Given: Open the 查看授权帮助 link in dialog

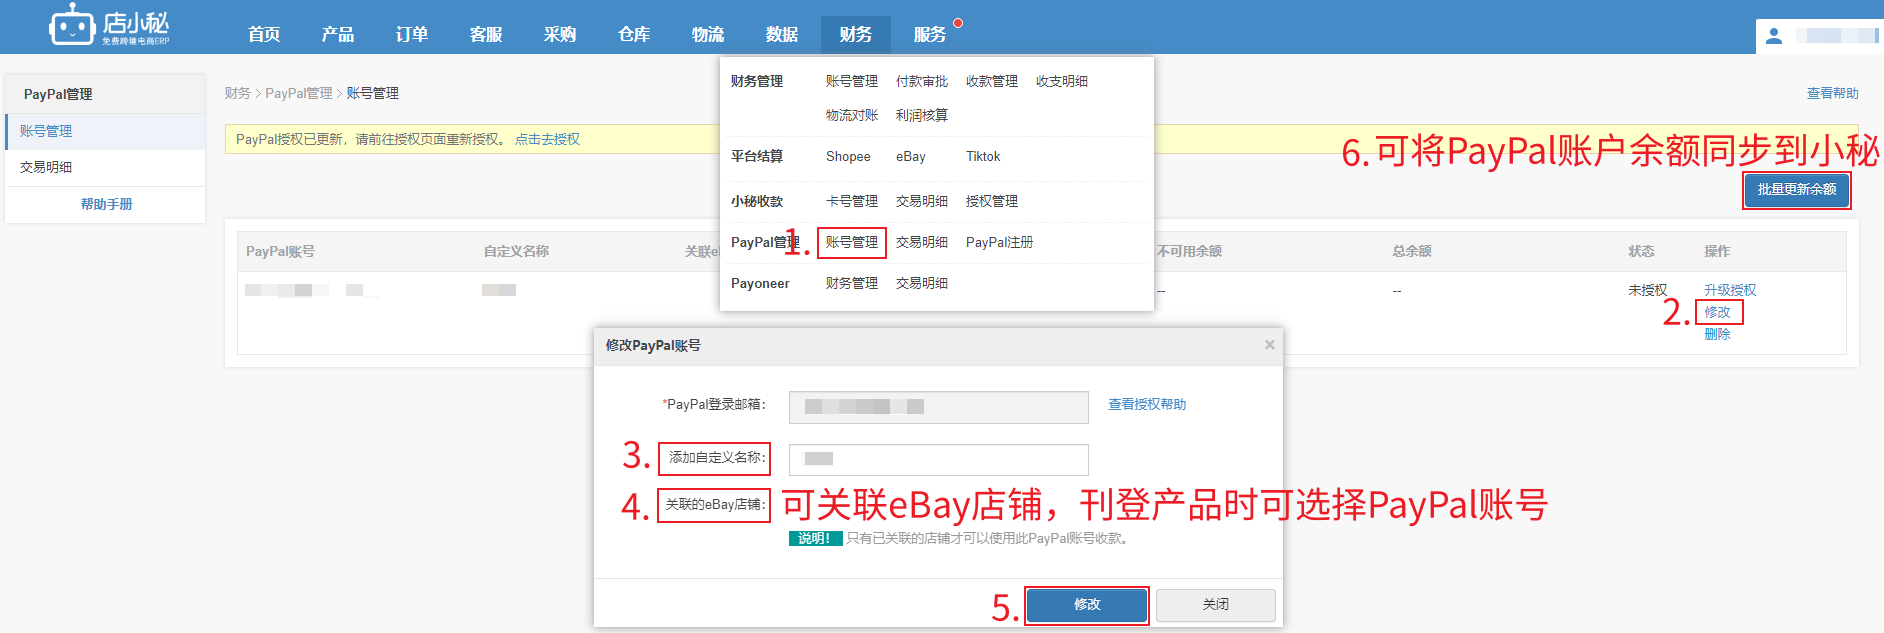Looking at the screenshot, I should coord(1147,404).
